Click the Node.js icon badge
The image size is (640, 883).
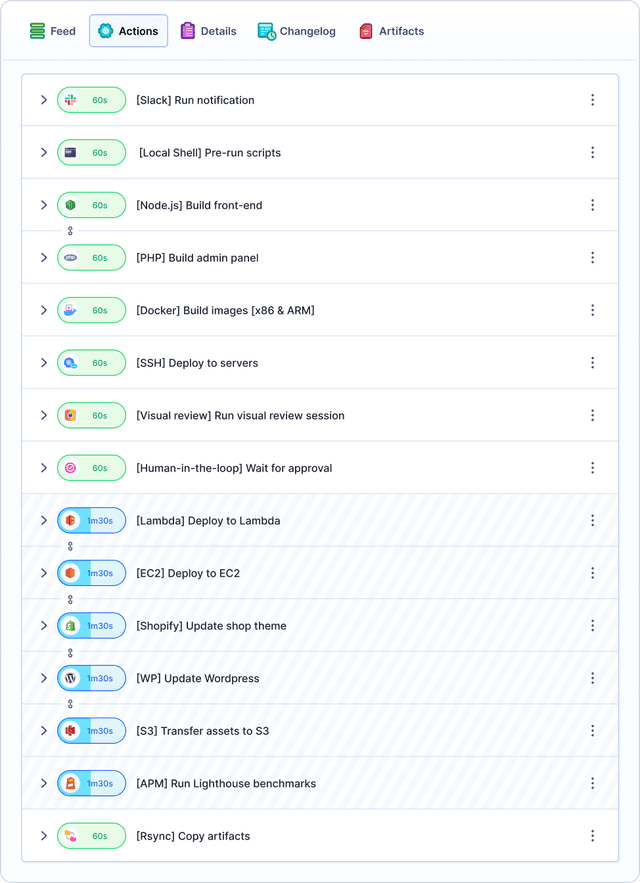(x=70, y=205)
